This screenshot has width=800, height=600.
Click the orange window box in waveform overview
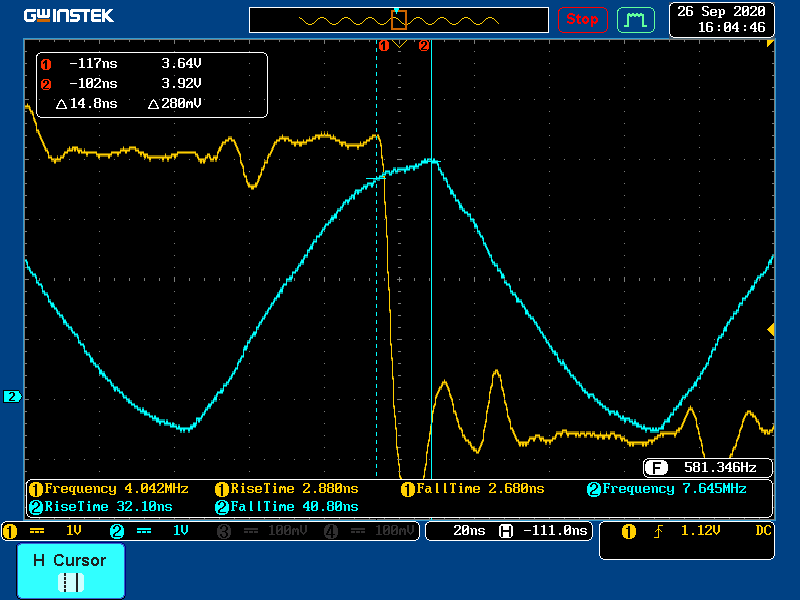[399, 20]
